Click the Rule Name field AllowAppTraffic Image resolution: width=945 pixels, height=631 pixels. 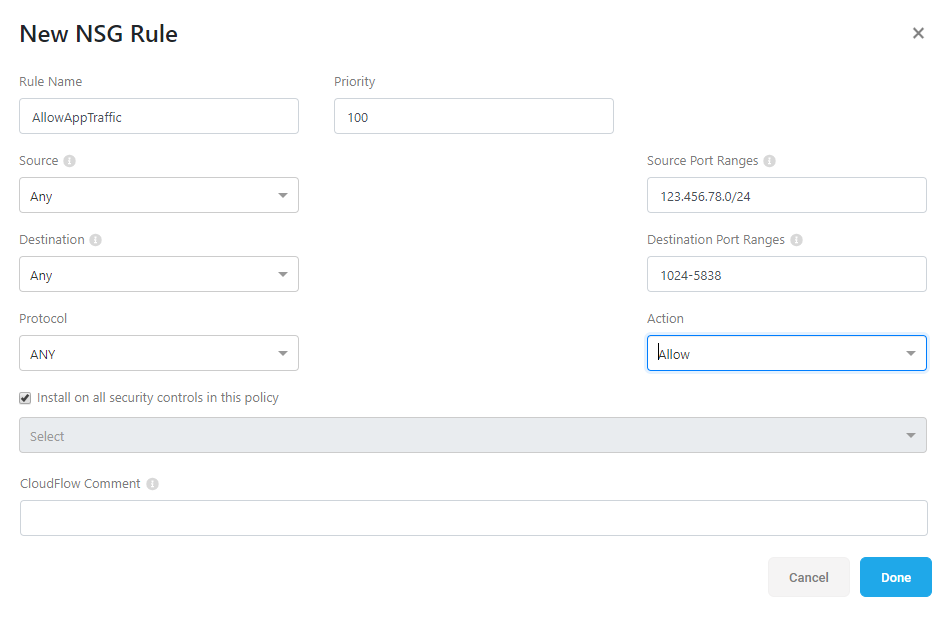pyautogui.click(x=159, y=116)
